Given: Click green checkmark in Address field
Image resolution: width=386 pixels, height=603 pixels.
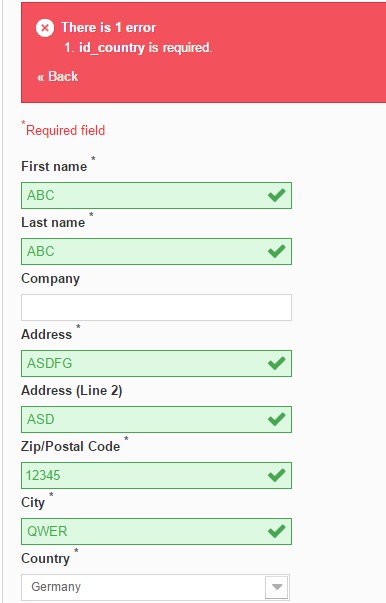Looking at the screenshot, I should (x=276, y=363).
